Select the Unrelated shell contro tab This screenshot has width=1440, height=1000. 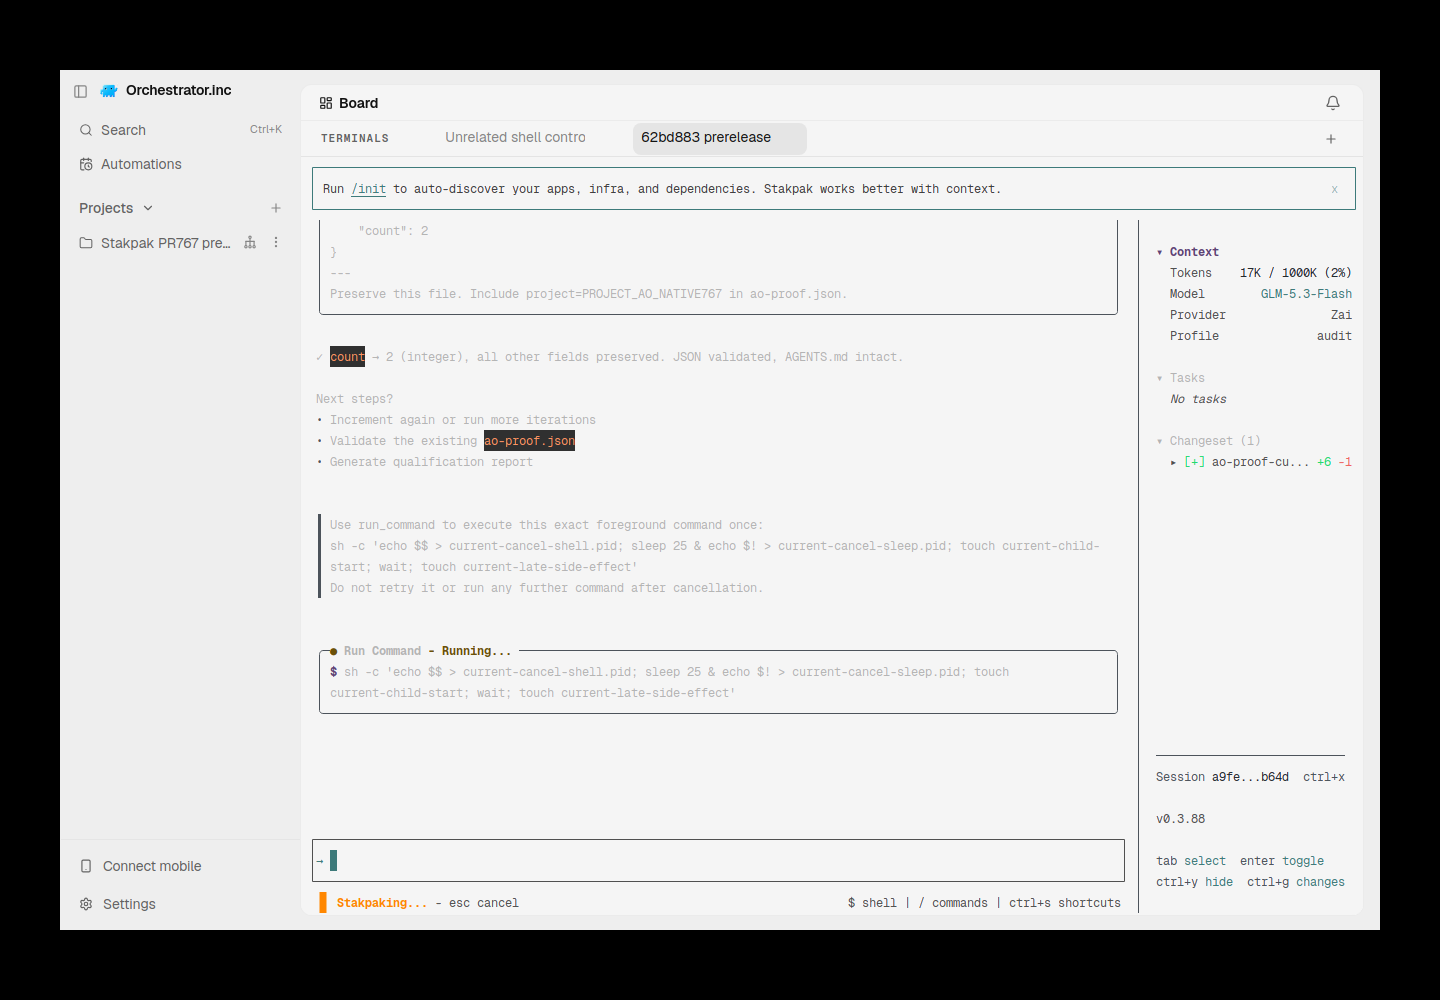(x=516, y=138)
